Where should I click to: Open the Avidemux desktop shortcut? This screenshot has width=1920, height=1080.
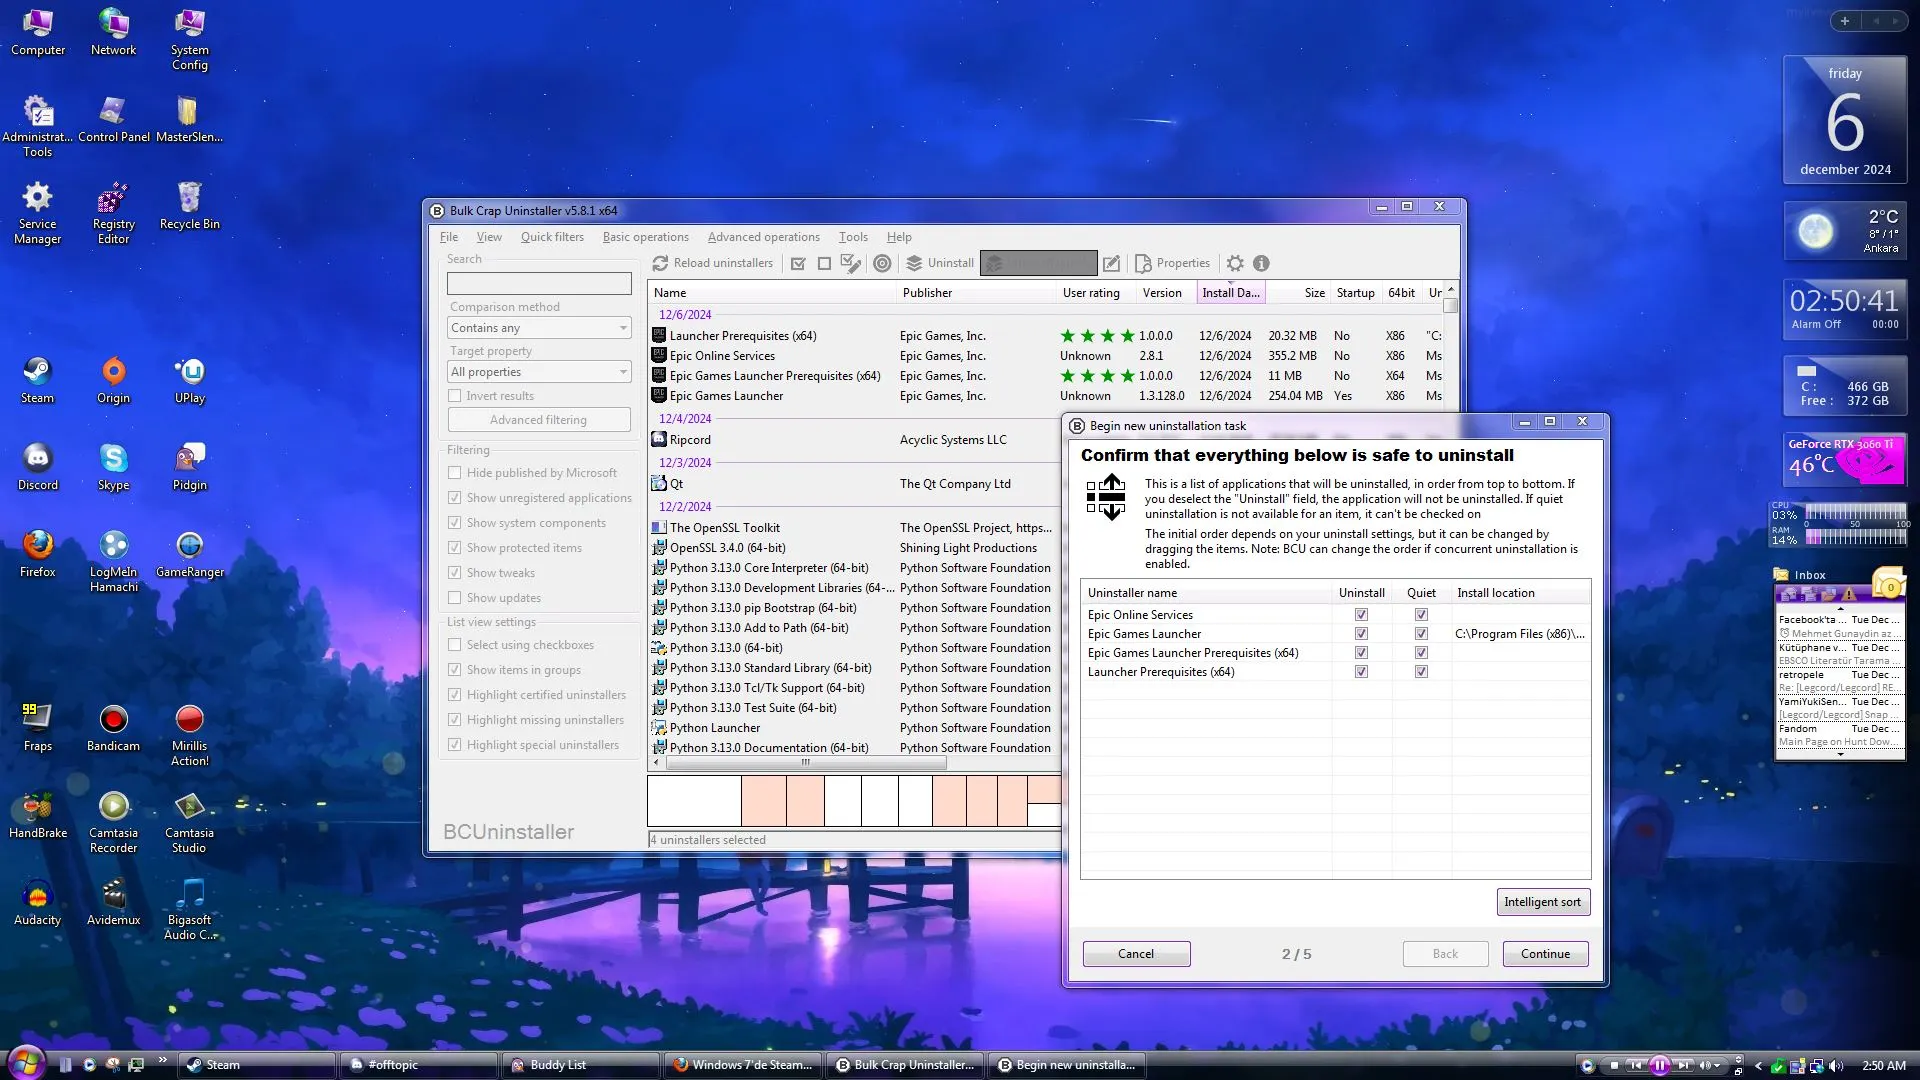click(113, 903)
